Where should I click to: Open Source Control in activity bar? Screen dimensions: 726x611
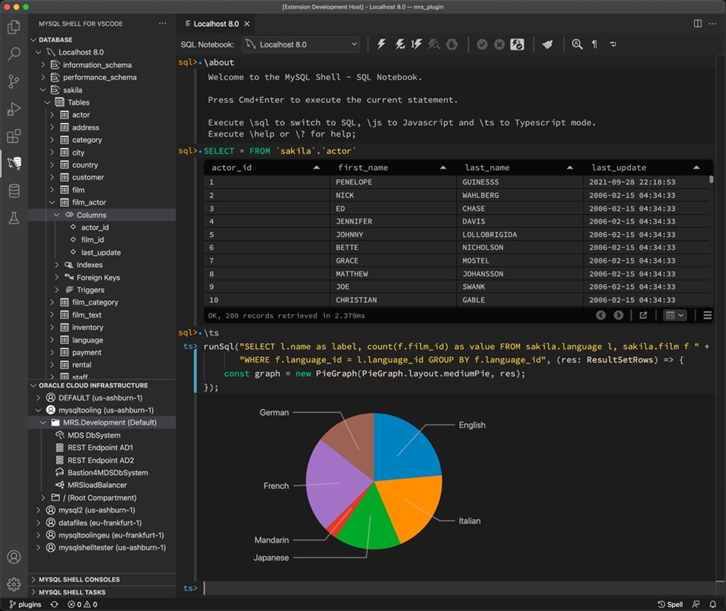14,81
